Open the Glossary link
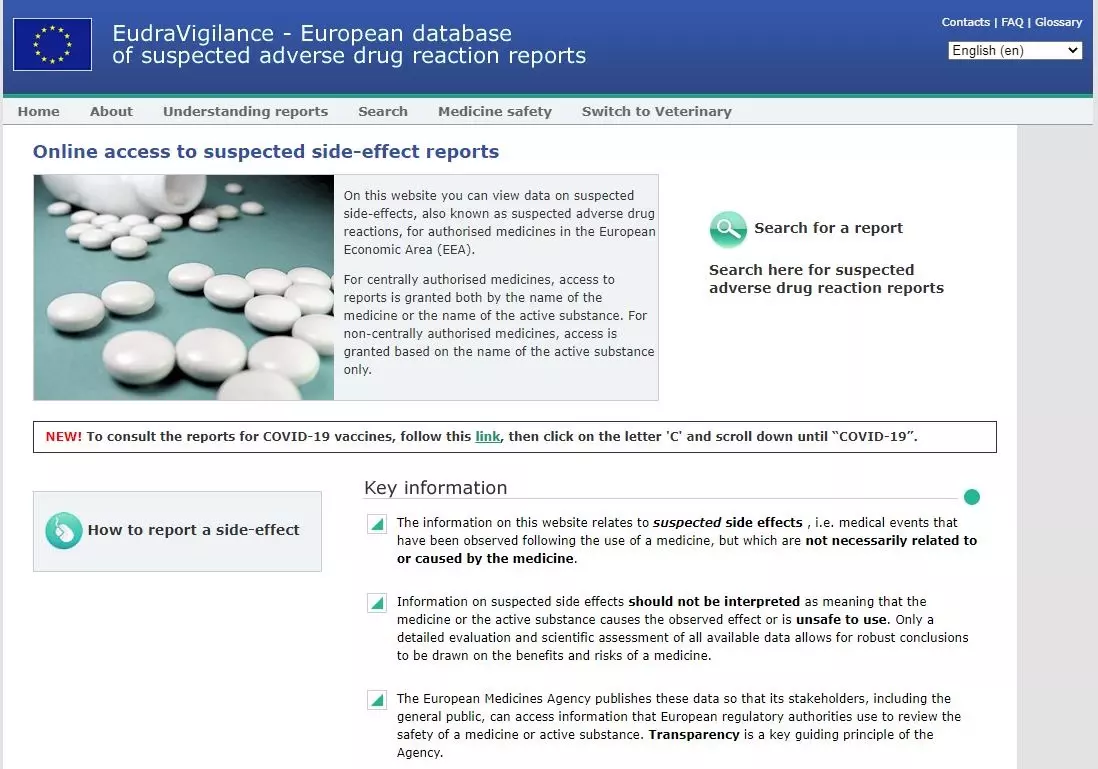Viewport: 1098px width, 769px height. tap(1058, 22)
